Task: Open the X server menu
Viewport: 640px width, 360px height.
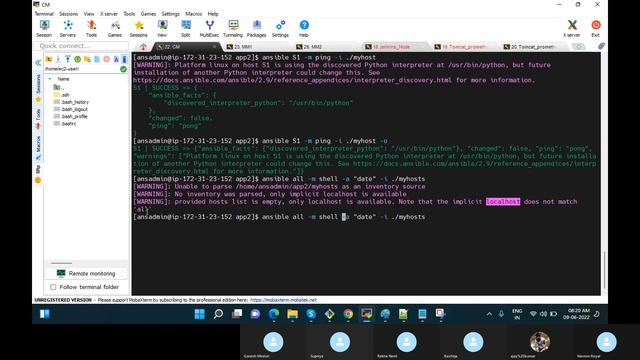Action: [109, 14]
